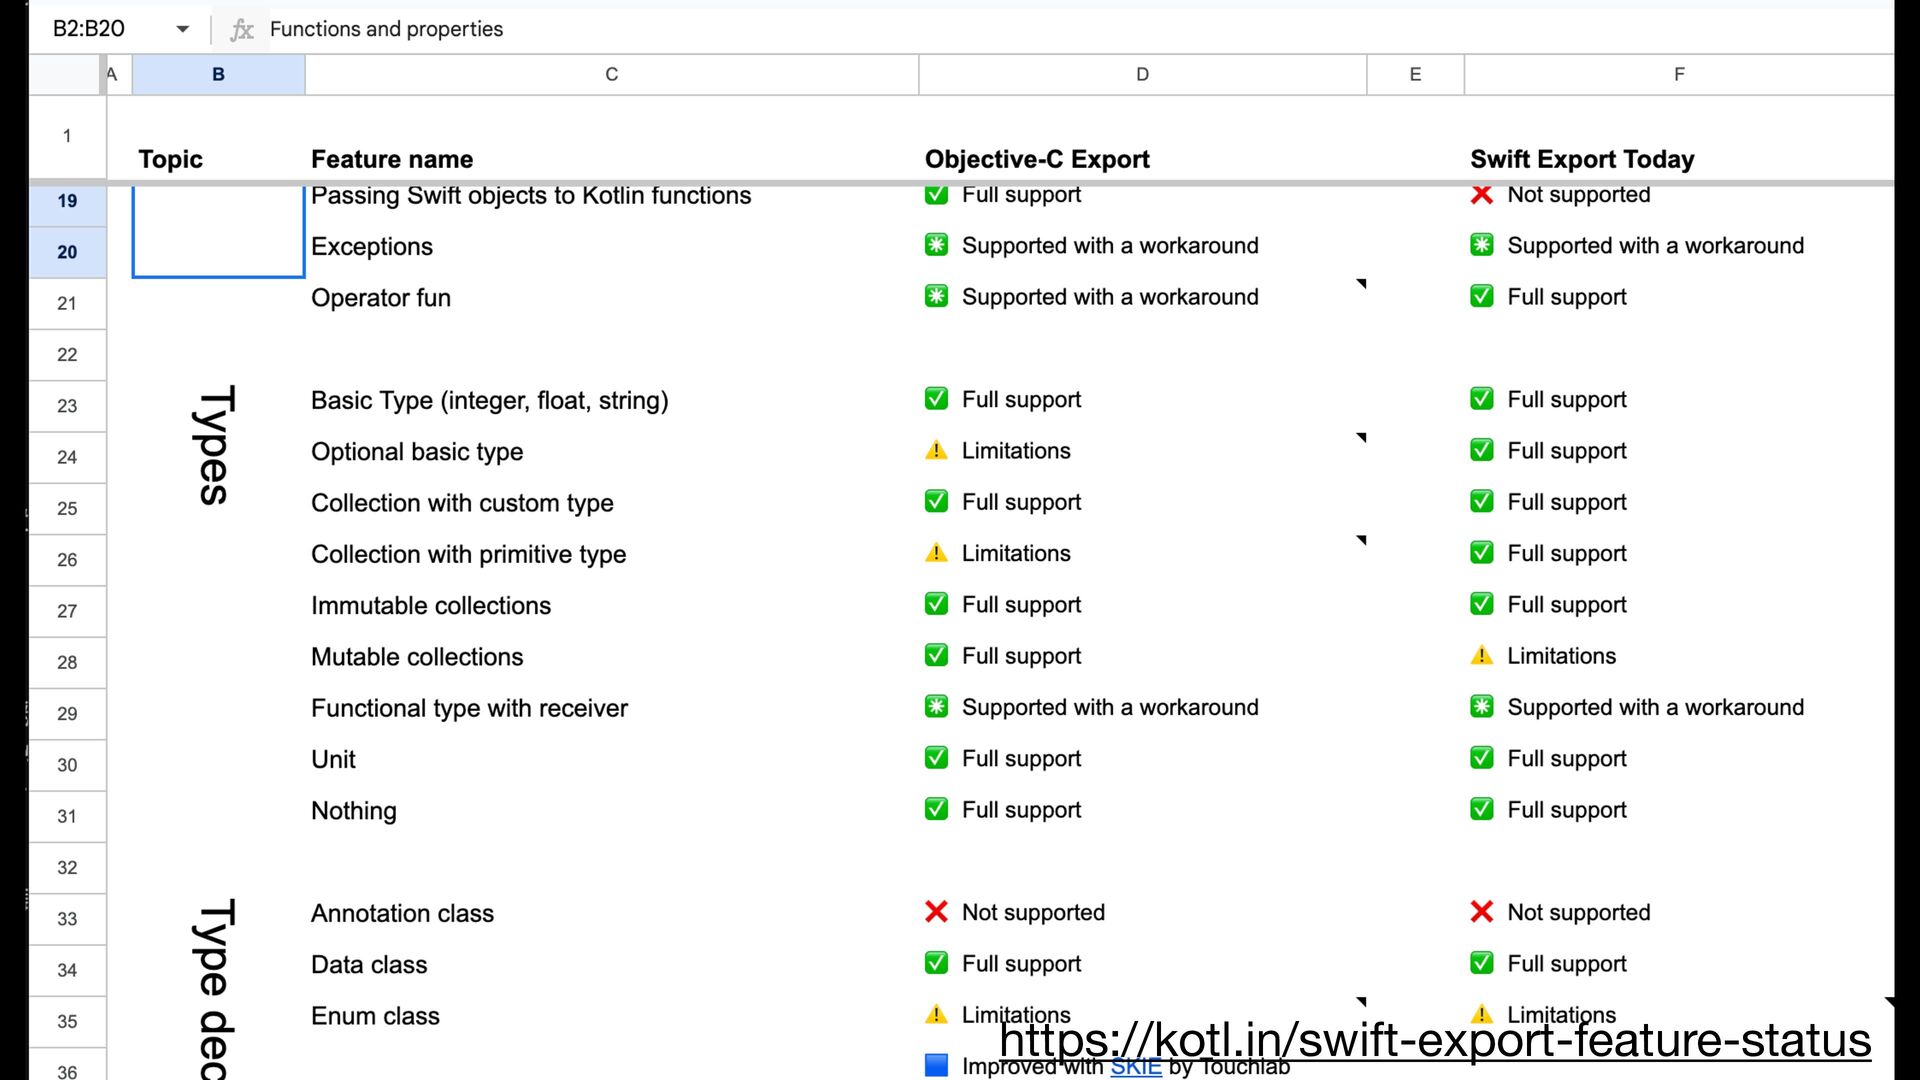Select column D header

coord(1142,74)
